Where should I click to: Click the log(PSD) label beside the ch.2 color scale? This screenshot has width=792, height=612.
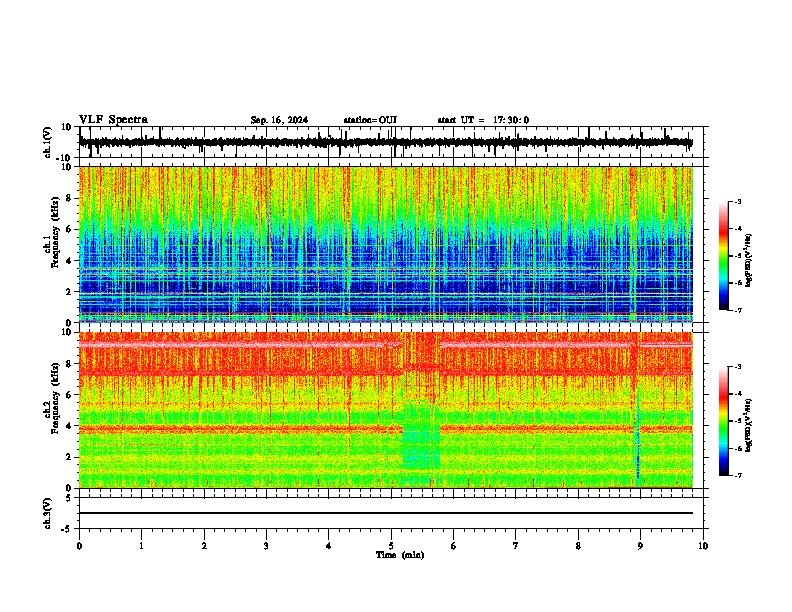[x=749, y=426]
